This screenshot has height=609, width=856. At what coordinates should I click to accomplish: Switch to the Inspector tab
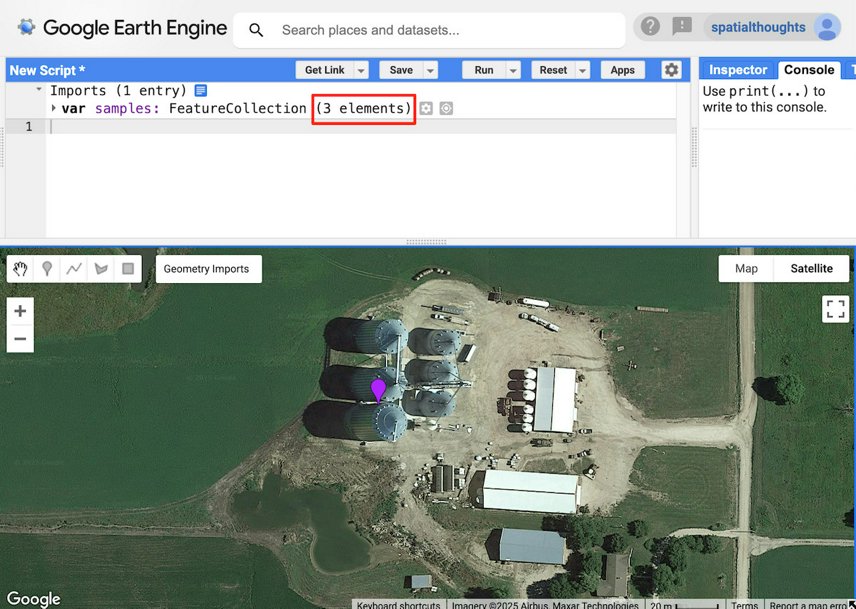[x=737, y=69]
